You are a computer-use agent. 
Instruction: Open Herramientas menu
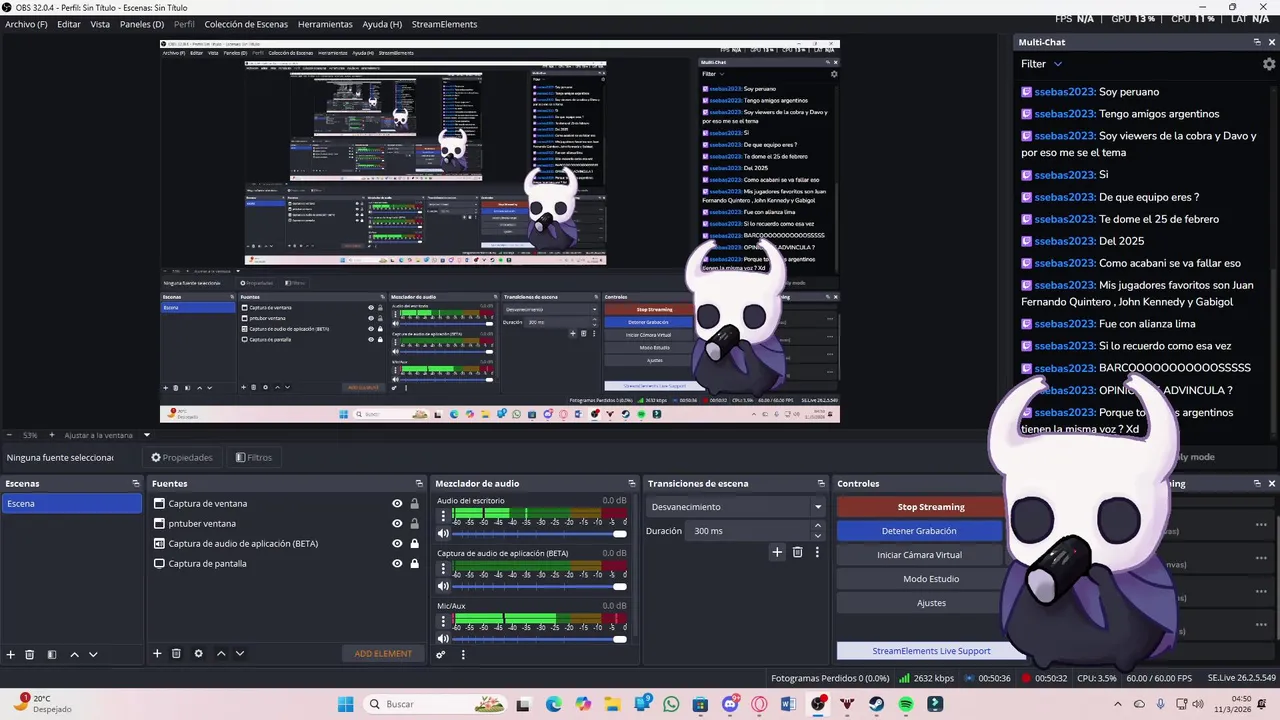click(x=325, y=24)
